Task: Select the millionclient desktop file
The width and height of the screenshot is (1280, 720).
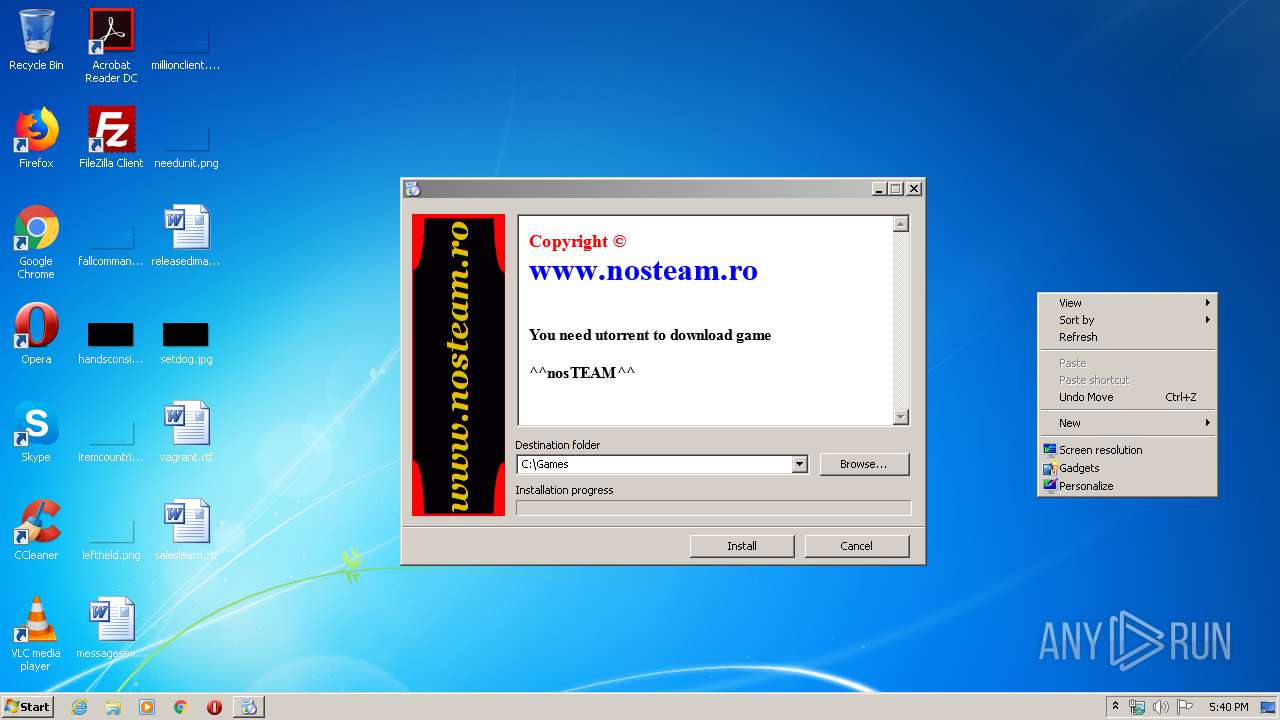Action: pyautogui.click(x=186, y=40)
